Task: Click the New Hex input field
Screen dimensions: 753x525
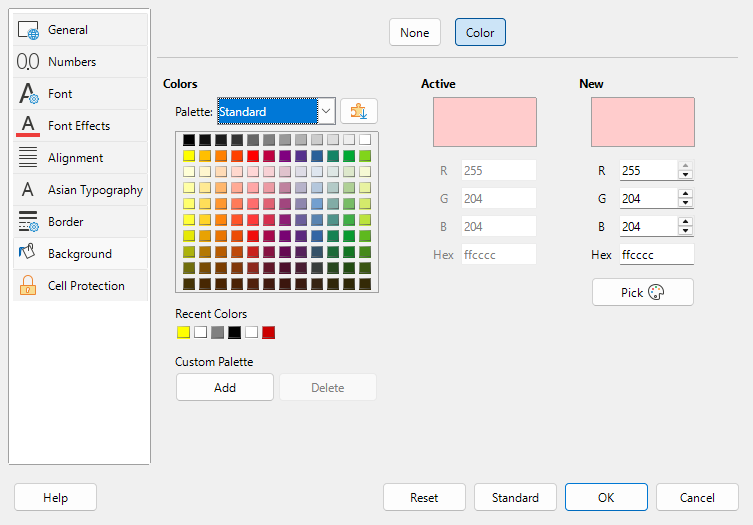Action: point(656,255)
